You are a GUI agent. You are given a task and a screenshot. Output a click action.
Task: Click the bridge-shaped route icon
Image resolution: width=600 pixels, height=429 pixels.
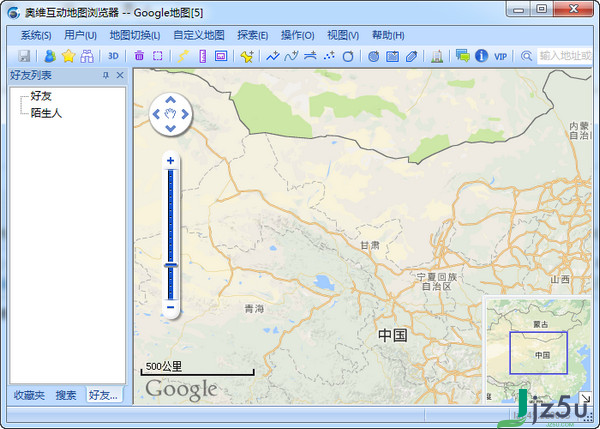point(310,56)
